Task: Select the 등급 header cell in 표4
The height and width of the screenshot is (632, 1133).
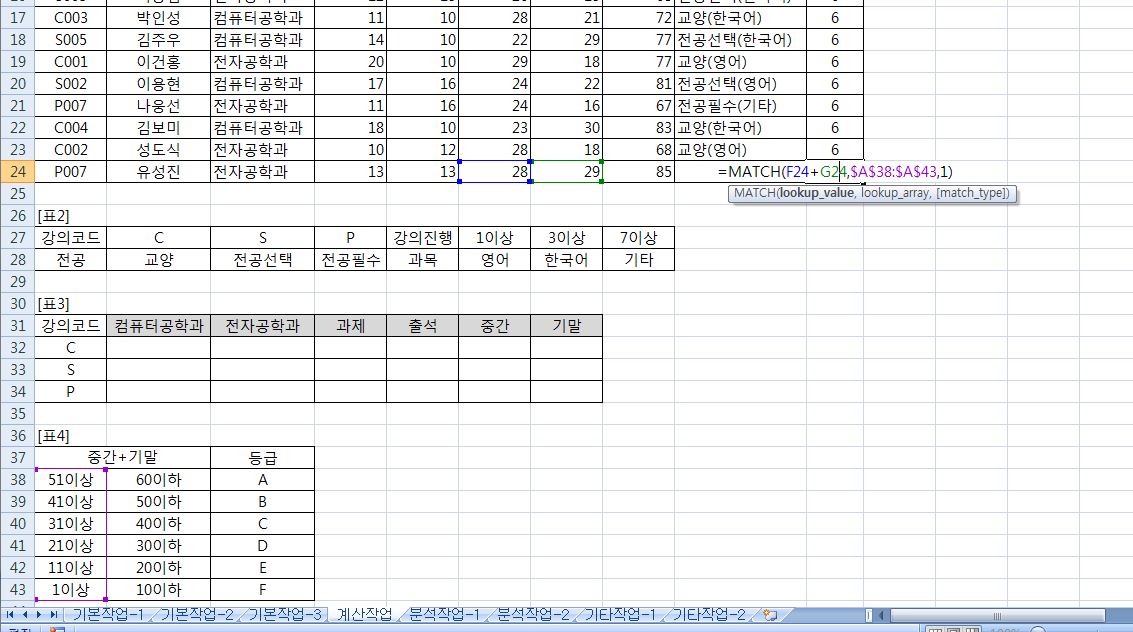Action: pos(262,458)
